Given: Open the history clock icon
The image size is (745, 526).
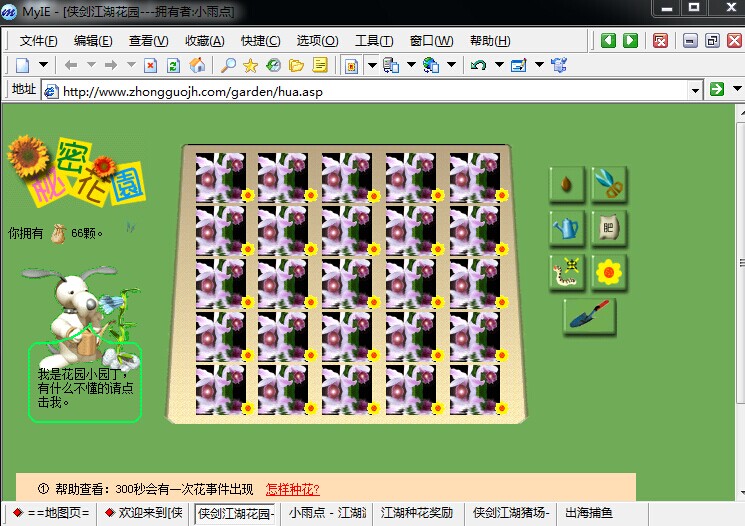Looking at the screenshot, I should click(274, 65).
